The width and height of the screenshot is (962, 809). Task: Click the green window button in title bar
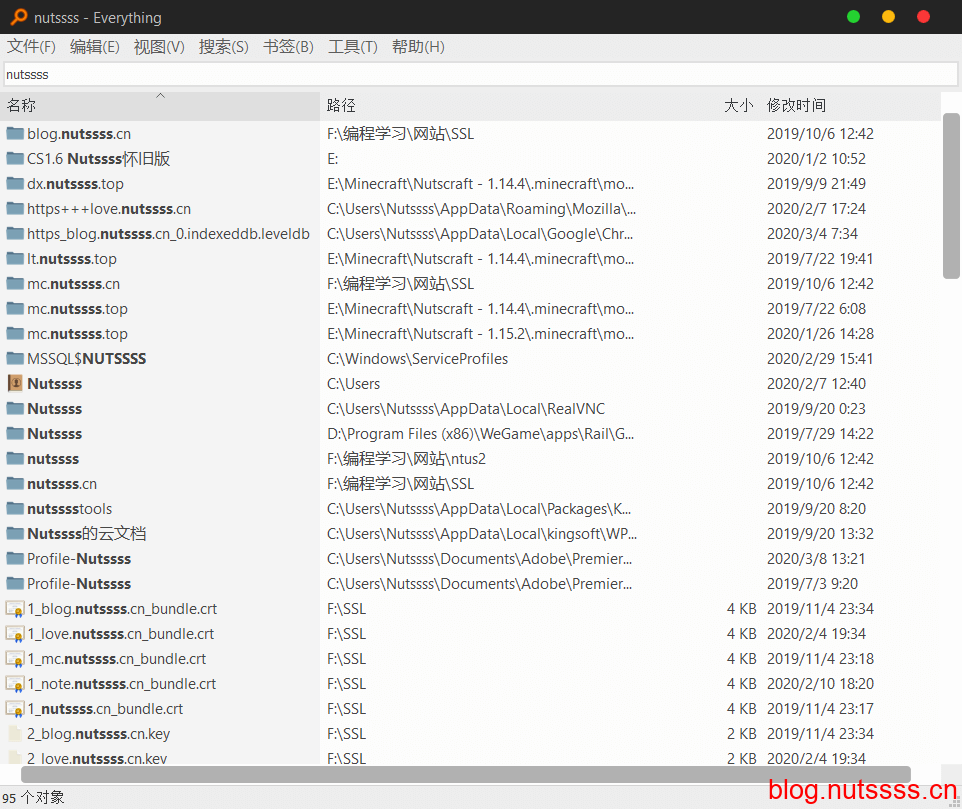(x=853, y=17)
